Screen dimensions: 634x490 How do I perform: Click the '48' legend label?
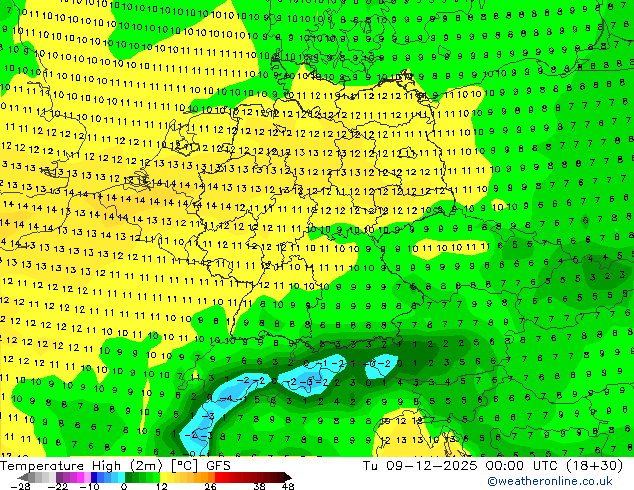pos(288,486)
